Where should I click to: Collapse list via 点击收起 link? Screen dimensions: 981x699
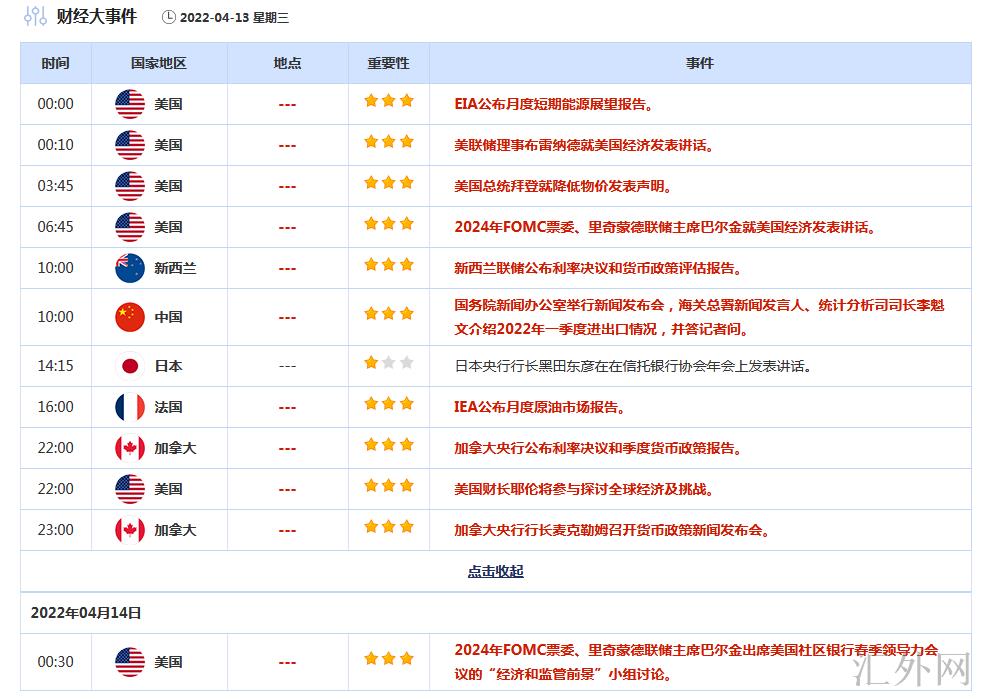click(x=495, y=572)
